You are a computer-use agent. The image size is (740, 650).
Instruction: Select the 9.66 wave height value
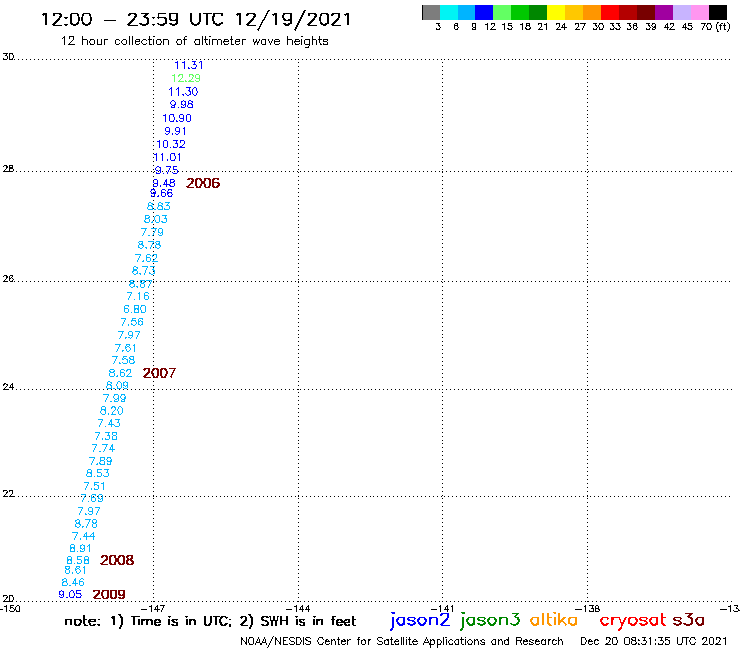point(161,193)
